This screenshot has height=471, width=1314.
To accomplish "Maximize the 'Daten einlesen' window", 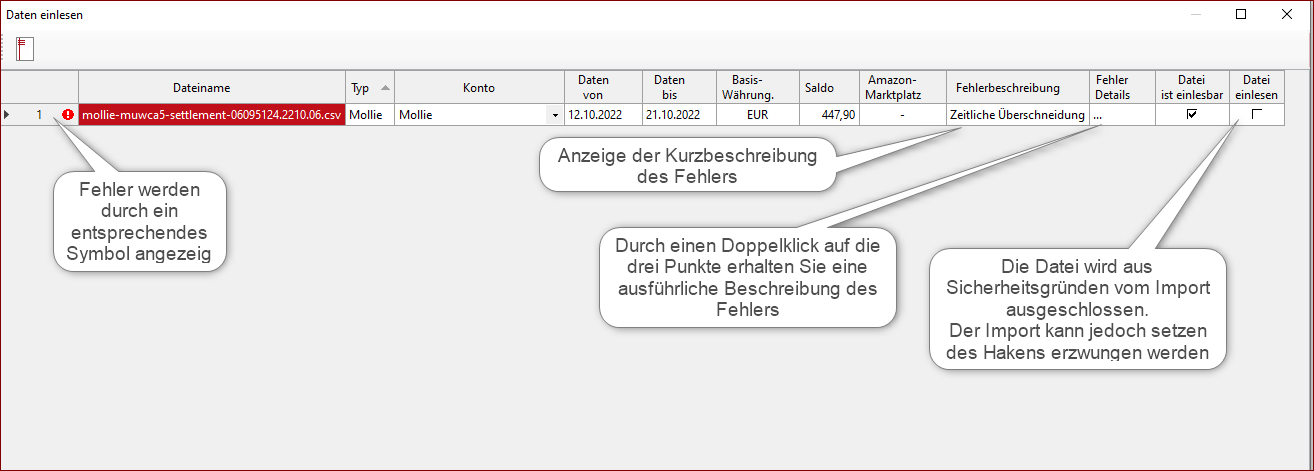I will [1241, 14].
